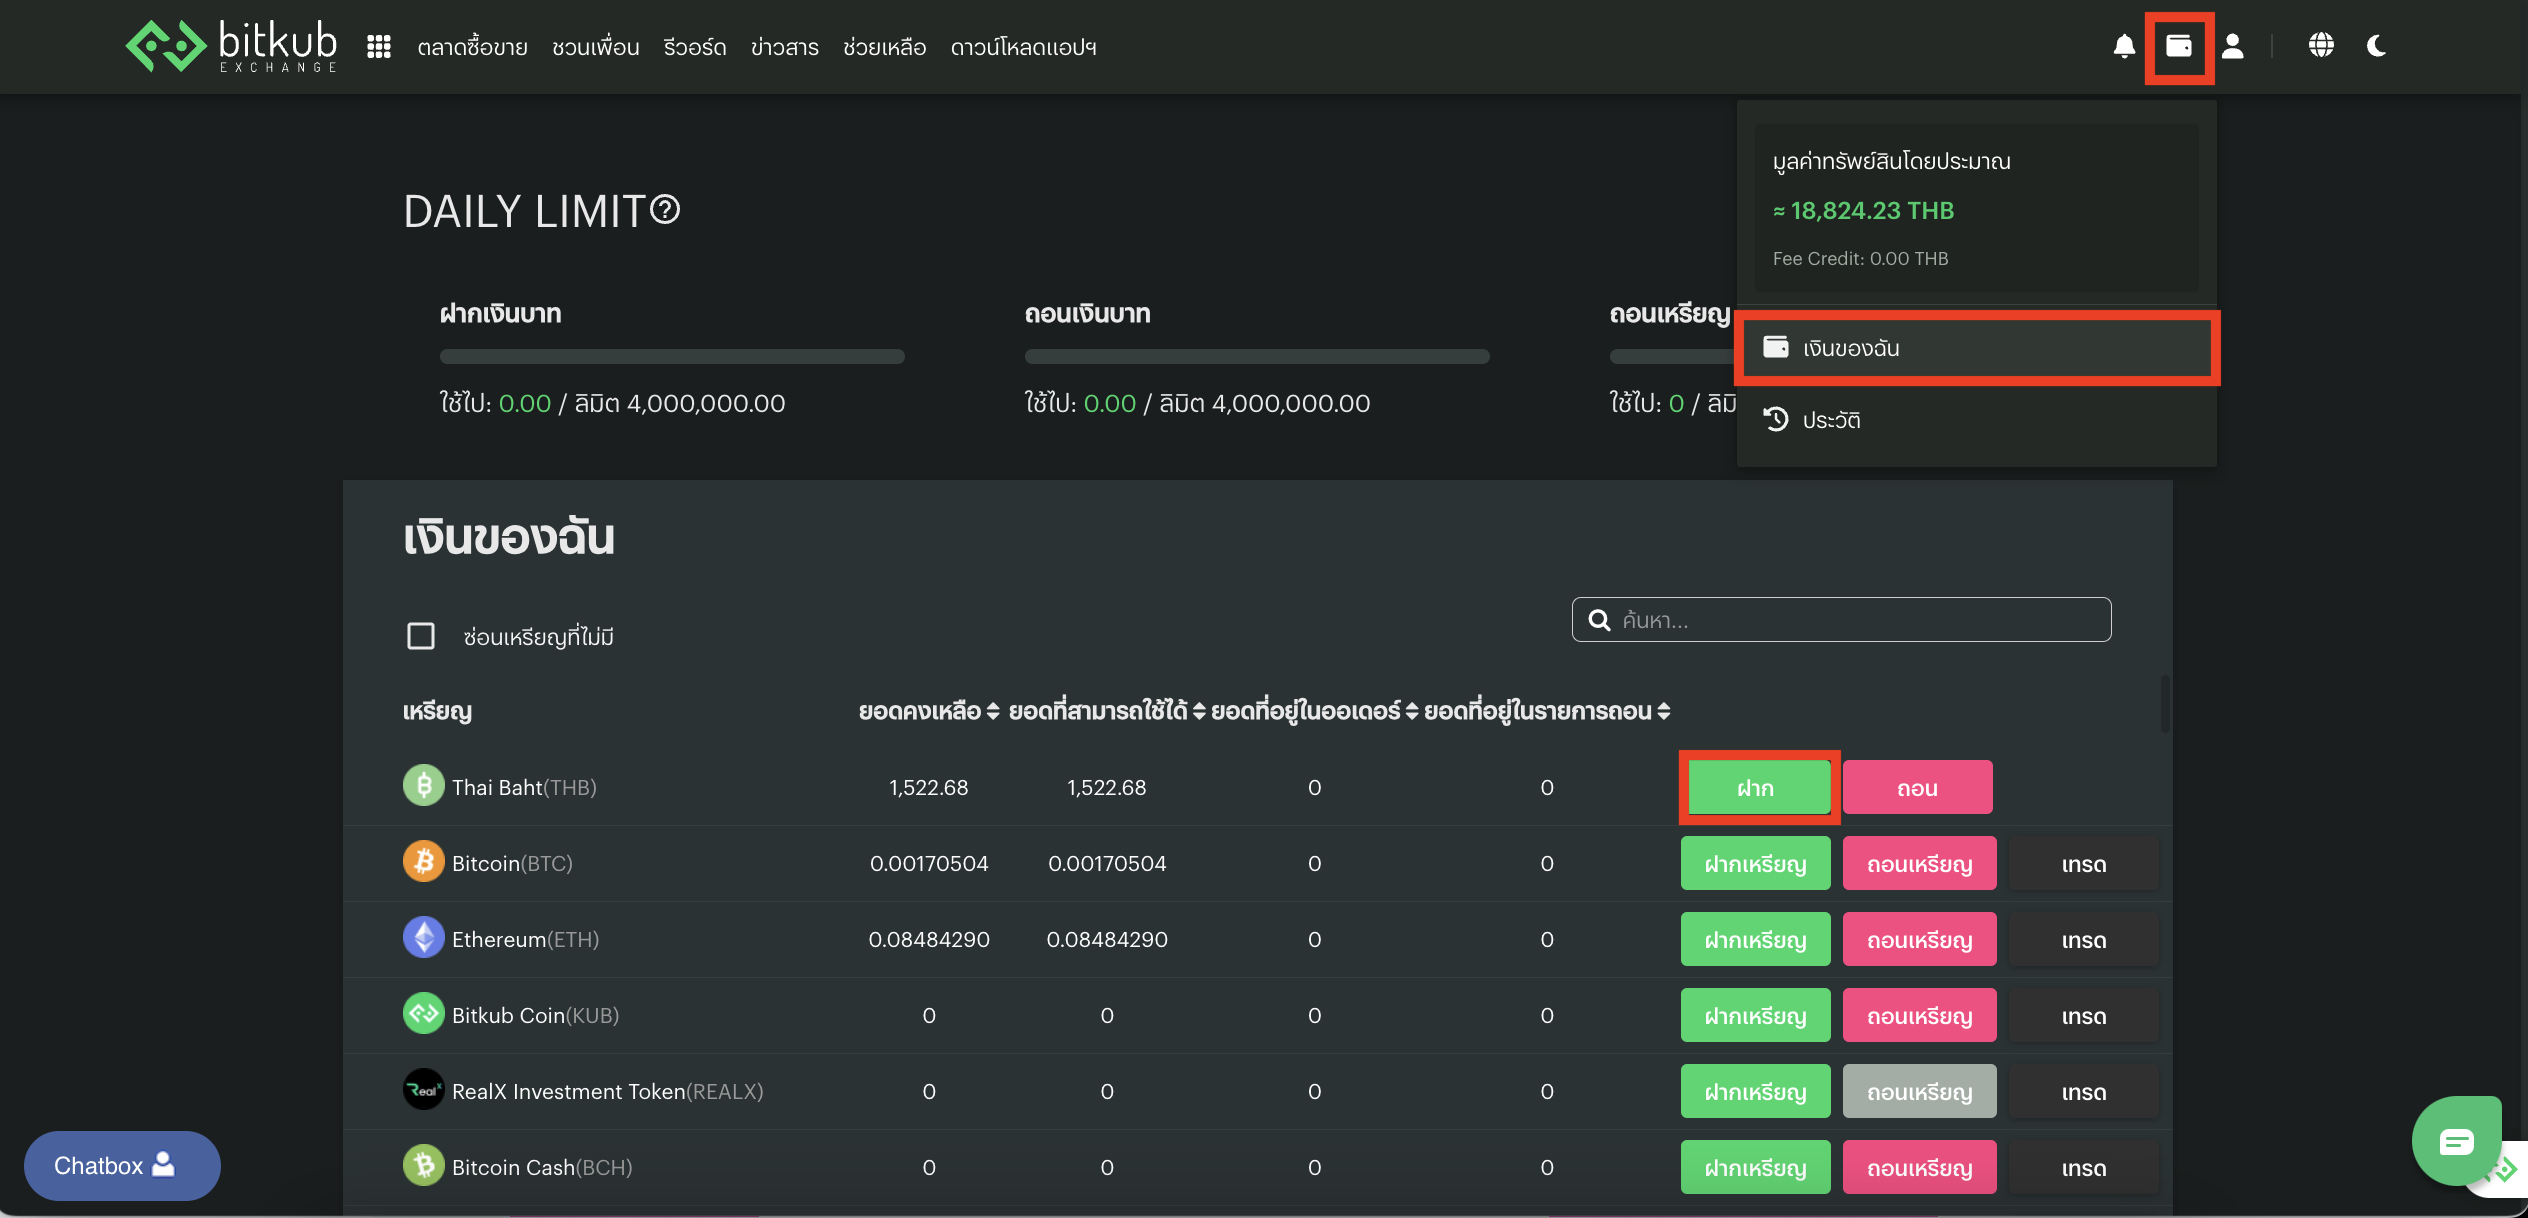The width and height of the screenshot is (2528, 1218).
Task: Open the green chat bubble icon
Action: [2456, 1141]
